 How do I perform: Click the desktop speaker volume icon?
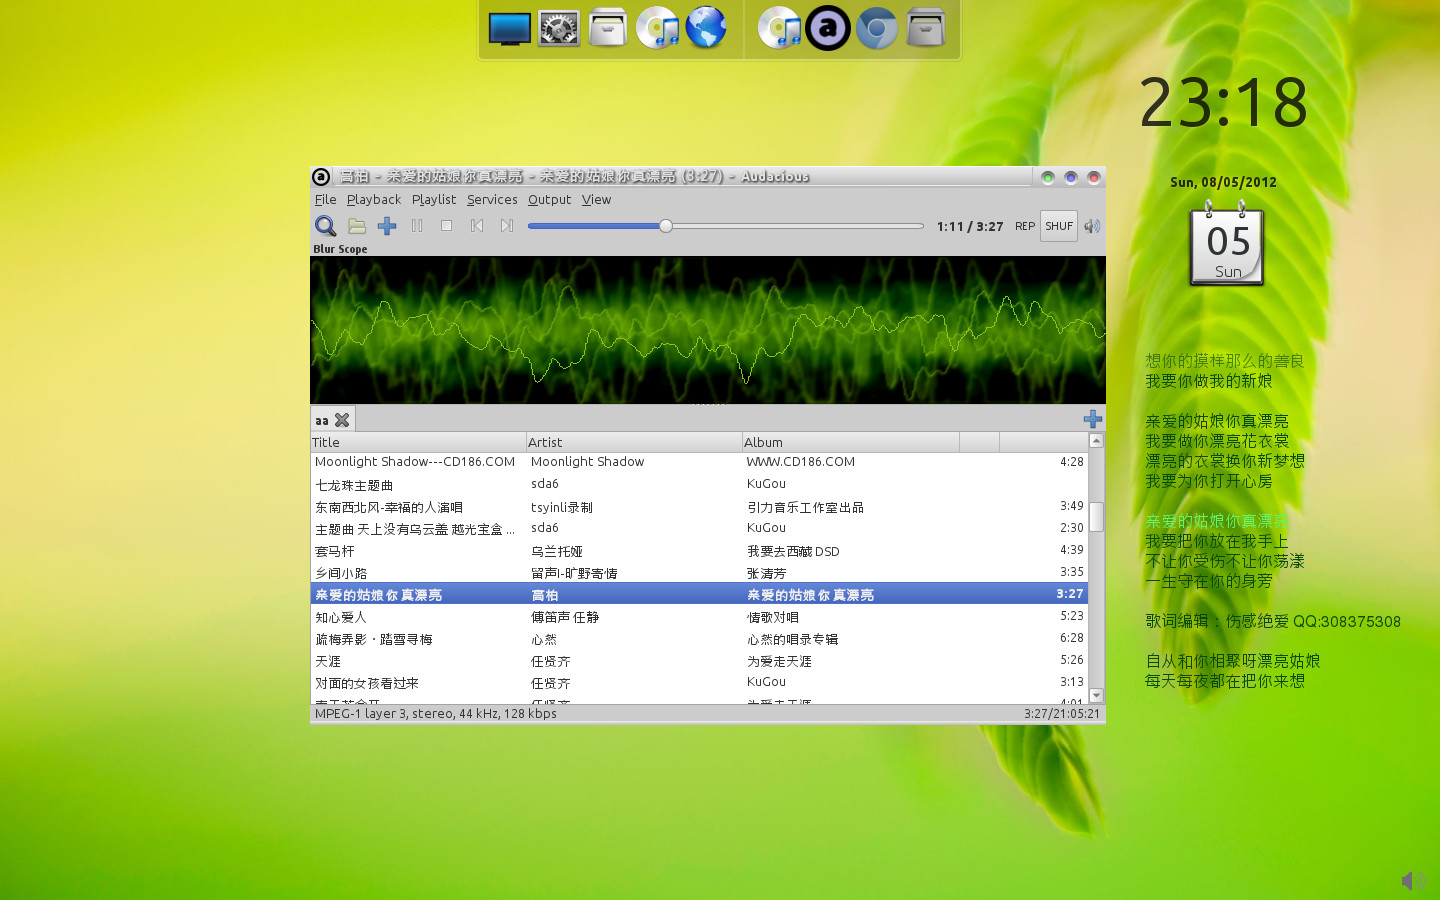coord(1413,880)
